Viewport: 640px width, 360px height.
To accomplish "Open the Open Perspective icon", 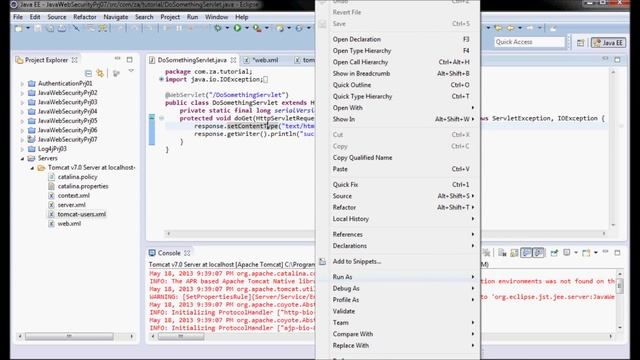I will click(x=580, y=42).
